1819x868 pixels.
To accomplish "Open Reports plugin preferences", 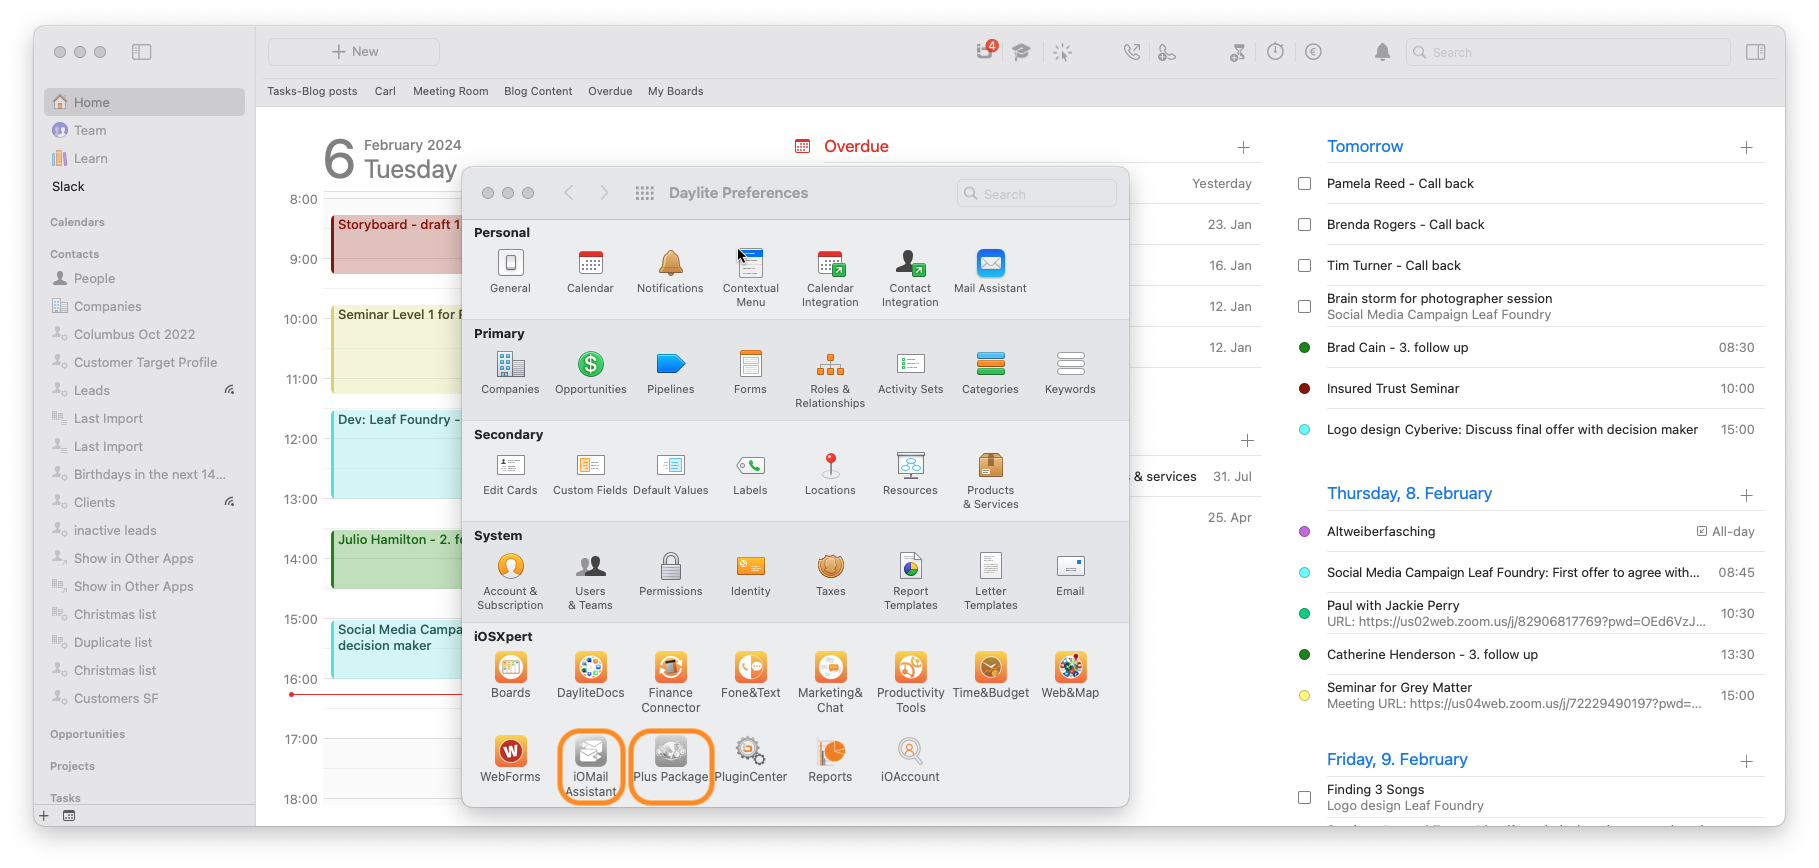I will click(830, 751).
